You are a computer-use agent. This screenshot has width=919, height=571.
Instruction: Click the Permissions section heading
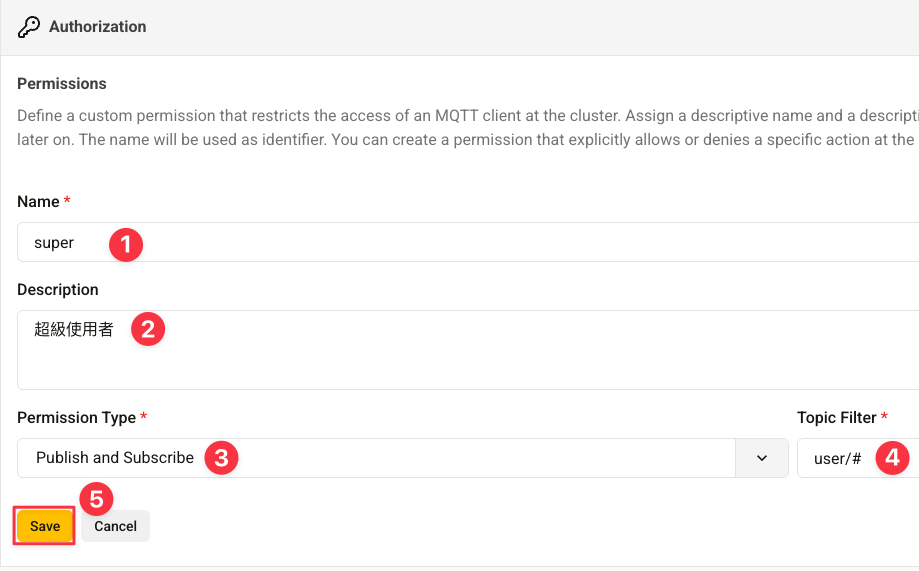62,83
